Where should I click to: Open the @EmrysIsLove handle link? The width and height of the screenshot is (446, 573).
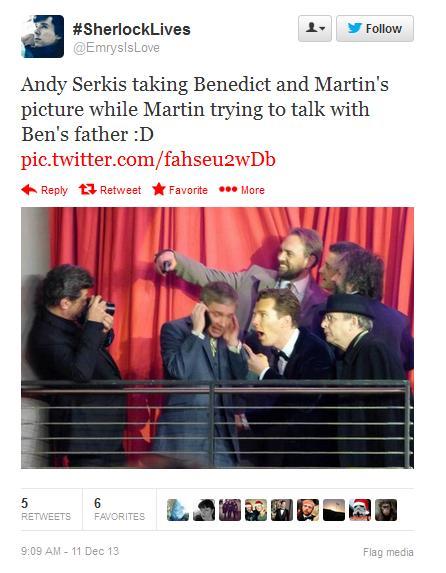[x=116, y=48]
